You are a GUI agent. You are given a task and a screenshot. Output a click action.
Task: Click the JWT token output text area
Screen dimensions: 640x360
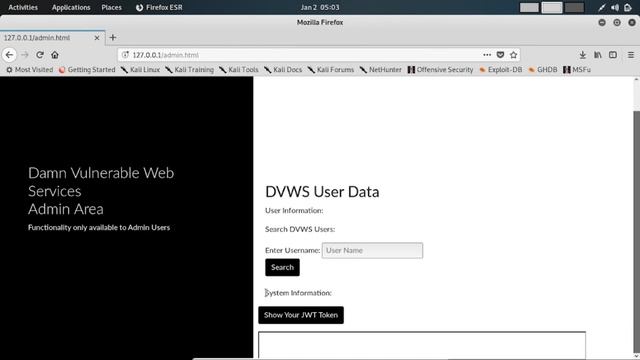(422, 345)
